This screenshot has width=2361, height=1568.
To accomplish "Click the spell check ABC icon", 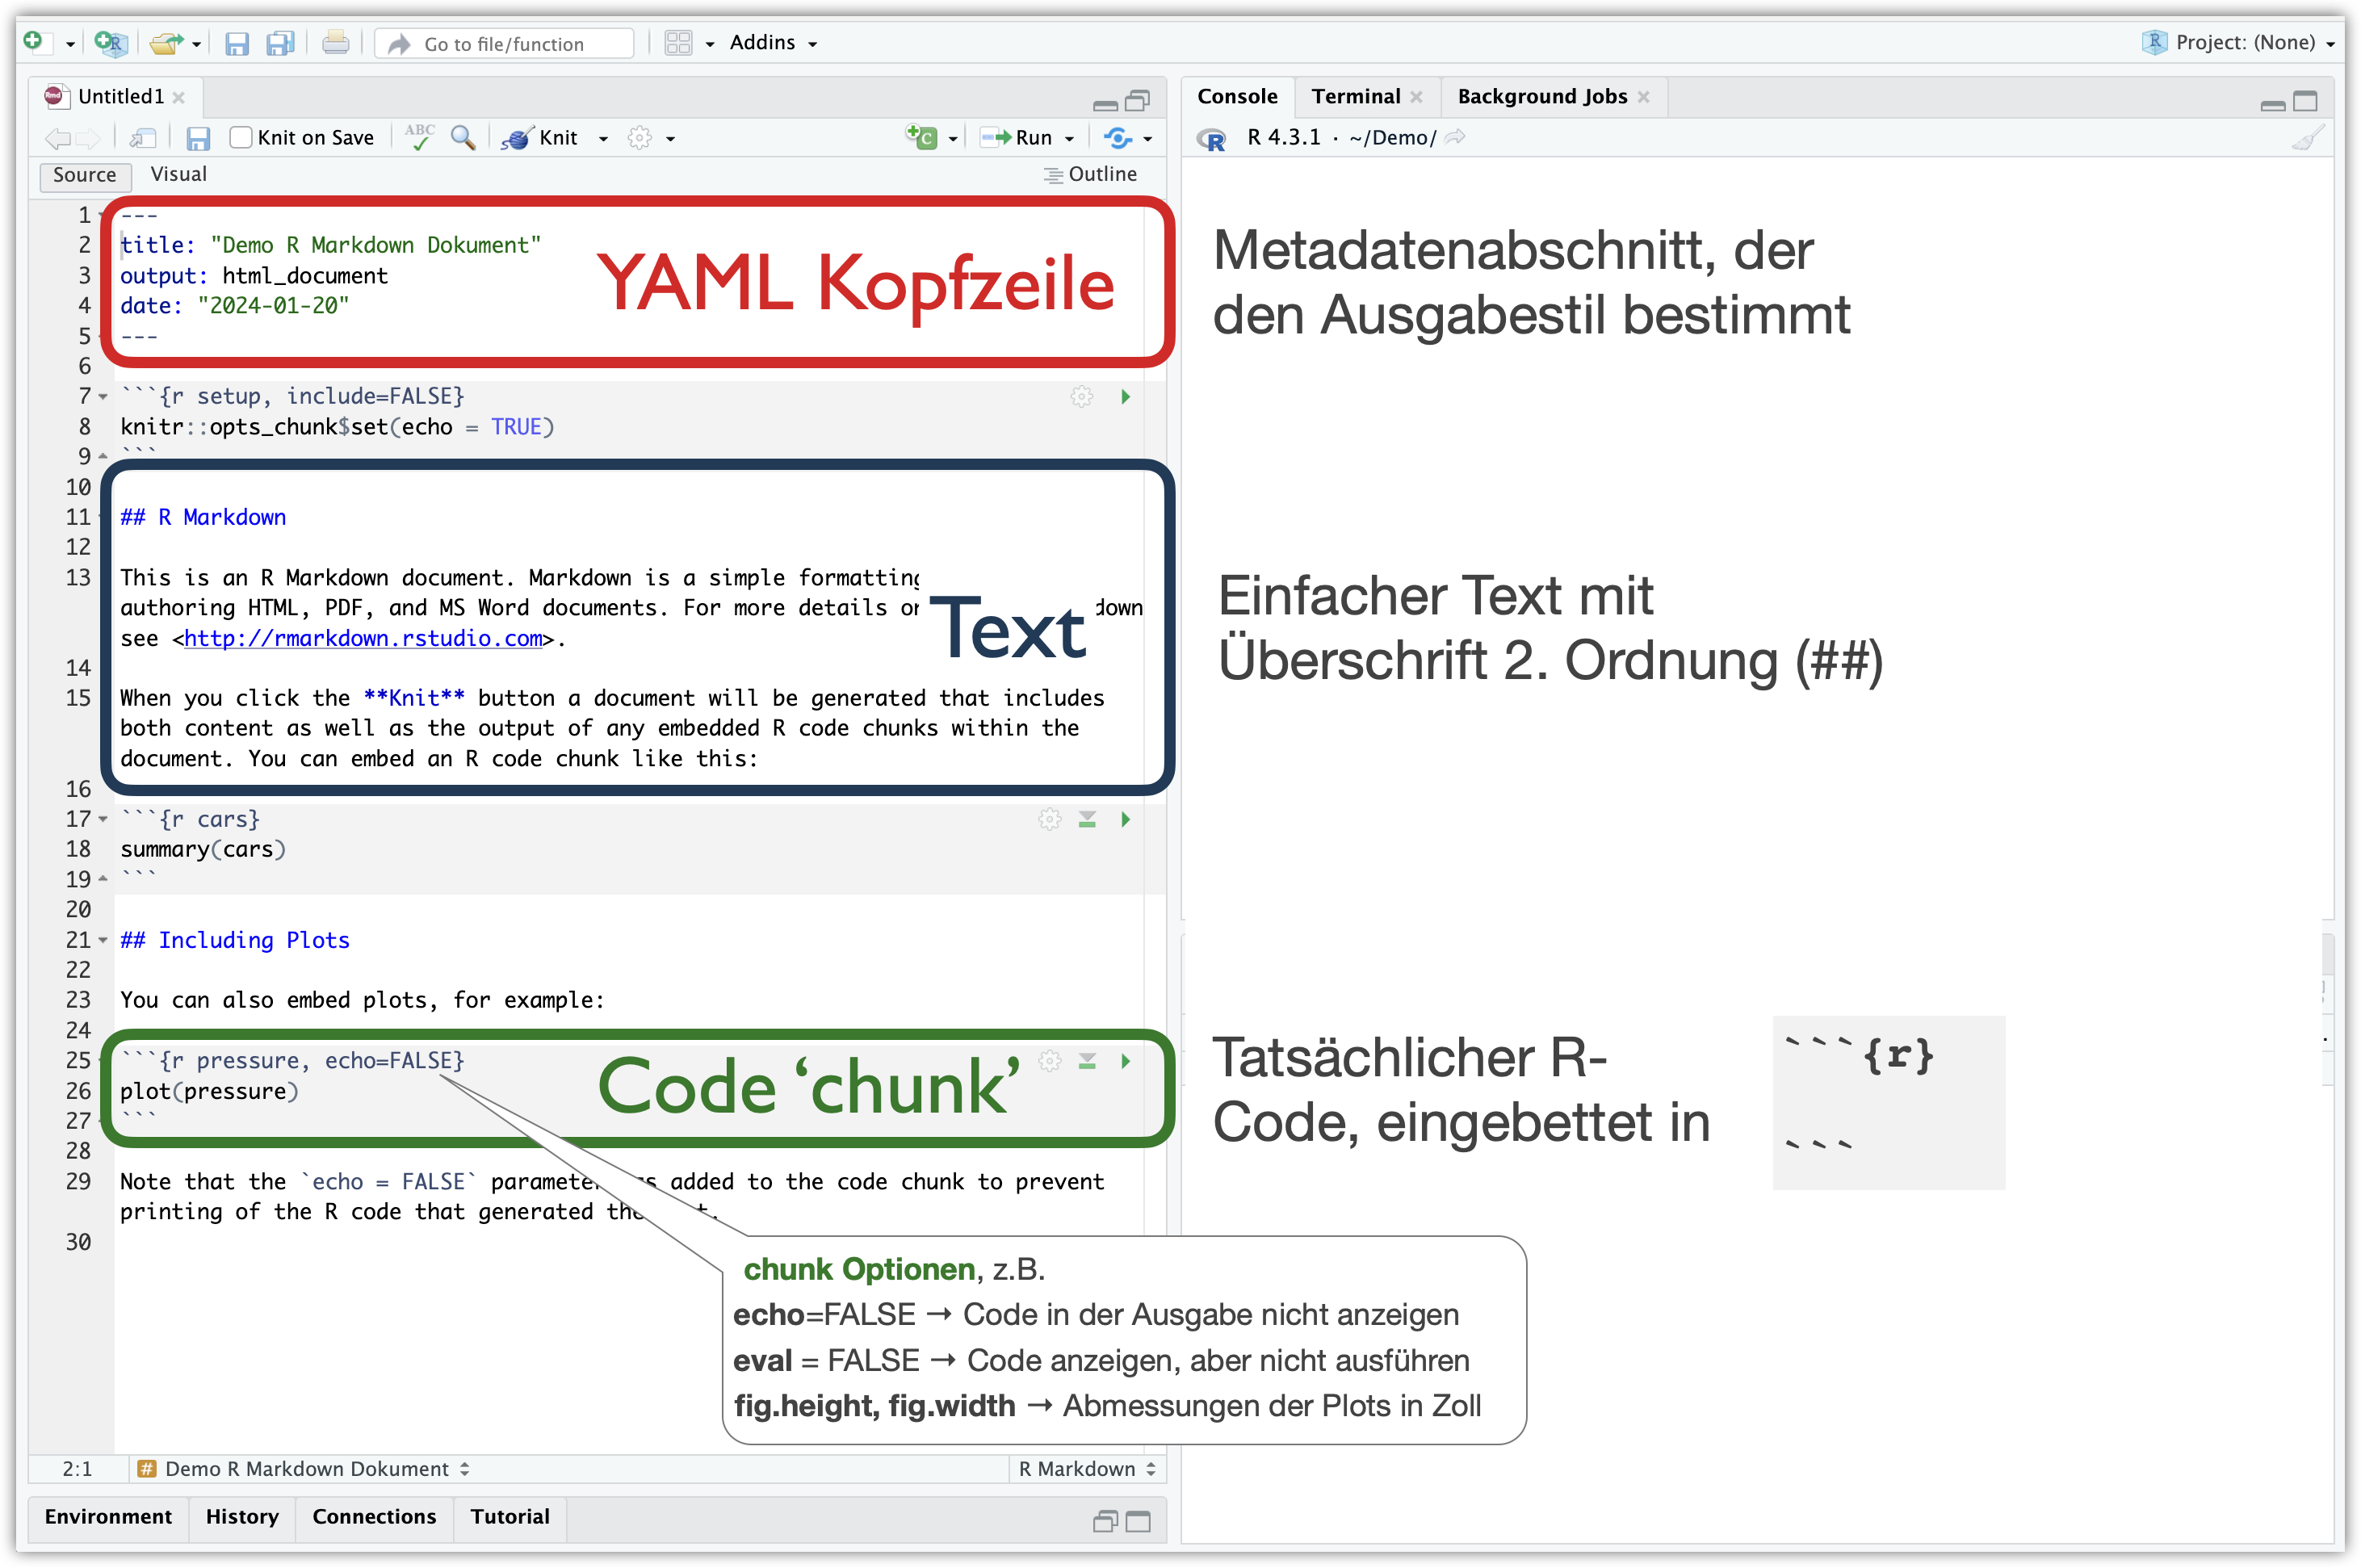I will (420, 136).
